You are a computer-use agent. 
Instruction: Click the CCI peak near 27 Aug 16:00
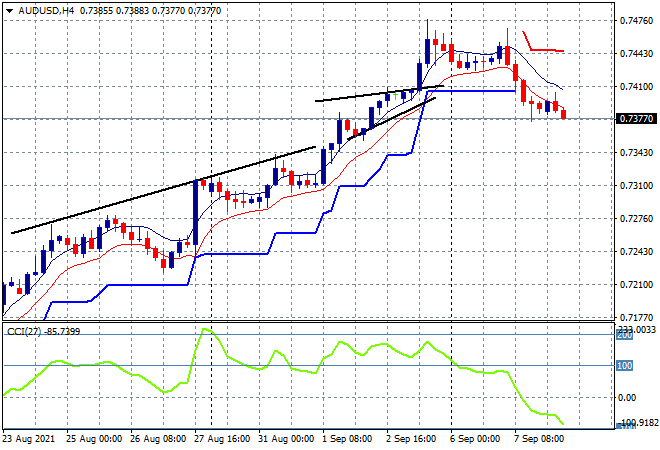pyautogui.click(x=206, y=330)
